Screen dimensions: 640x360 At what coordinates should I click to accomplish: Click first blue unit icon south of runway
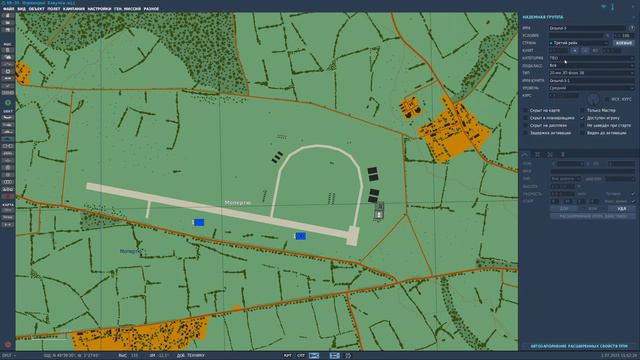point(198,222)
